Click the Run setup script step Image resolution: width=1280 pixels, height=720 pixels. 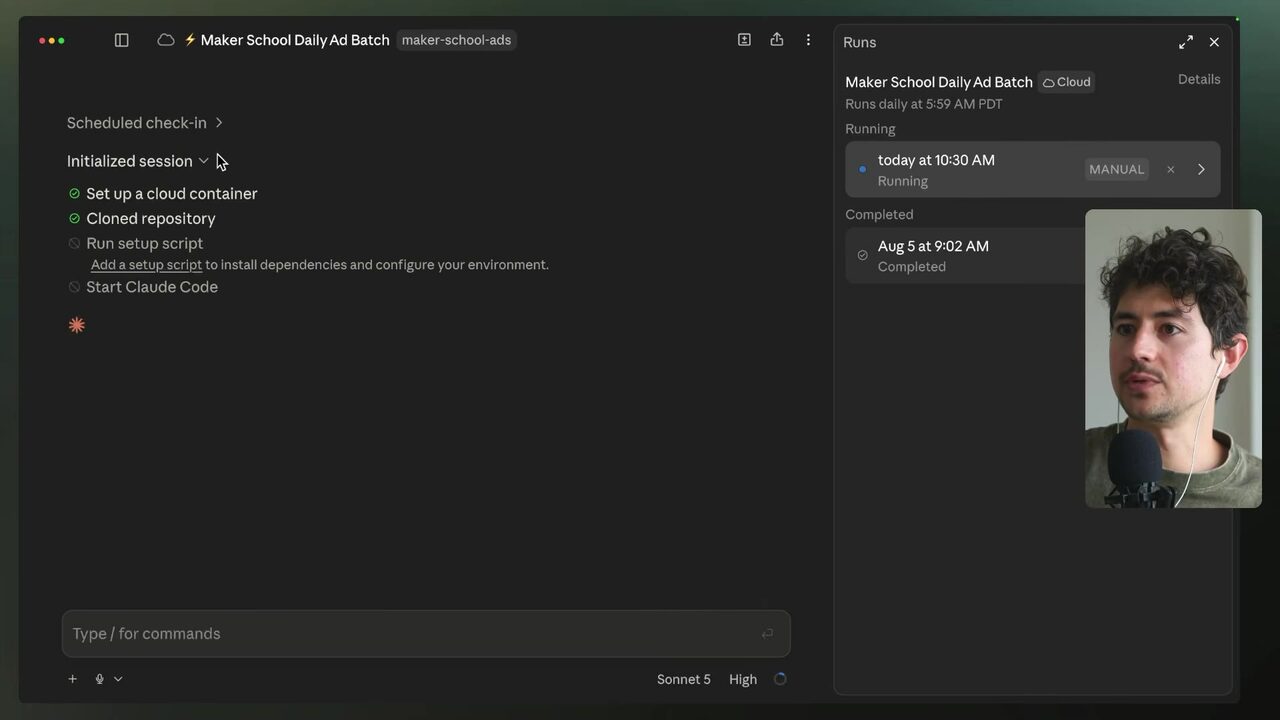pyautogui.click(x=144, y=243)
